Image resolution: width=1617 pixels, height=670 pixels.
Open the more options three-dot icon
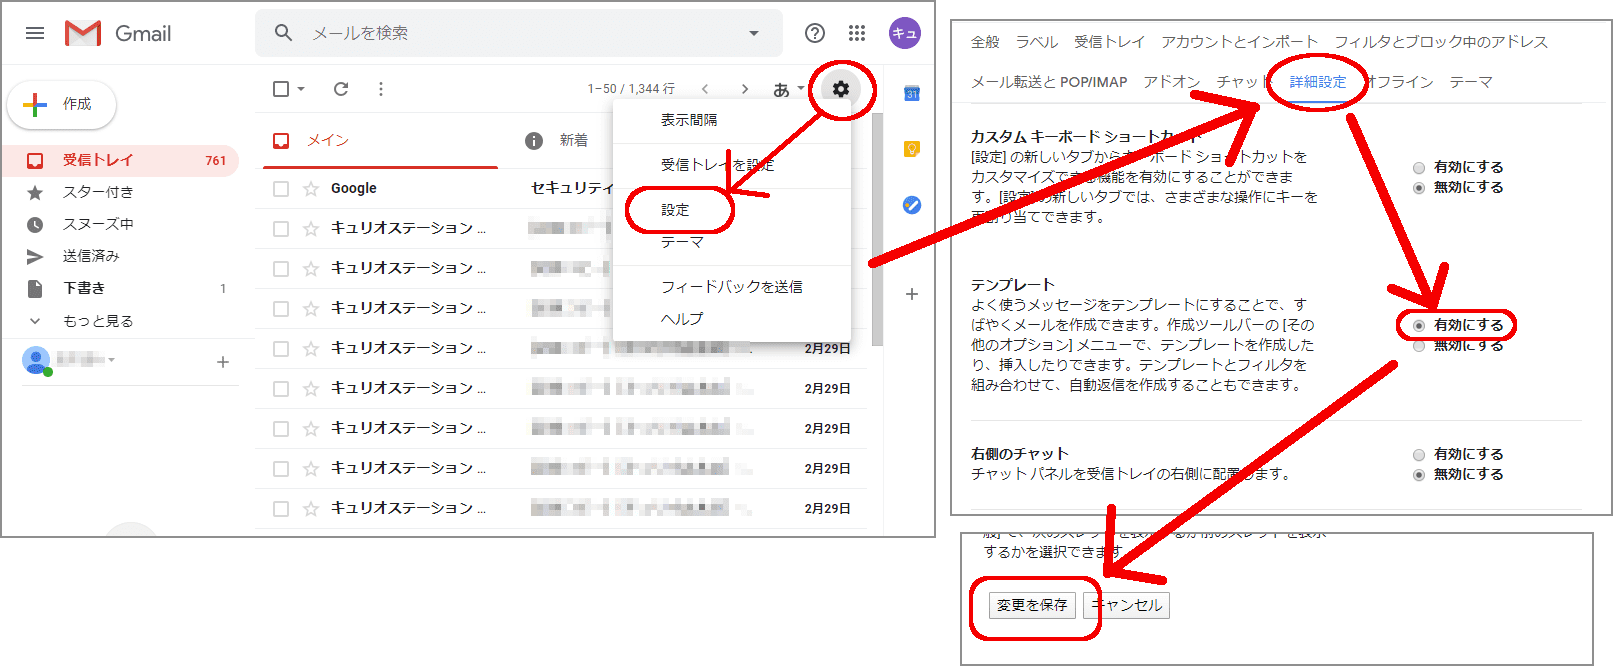[381, 89]
